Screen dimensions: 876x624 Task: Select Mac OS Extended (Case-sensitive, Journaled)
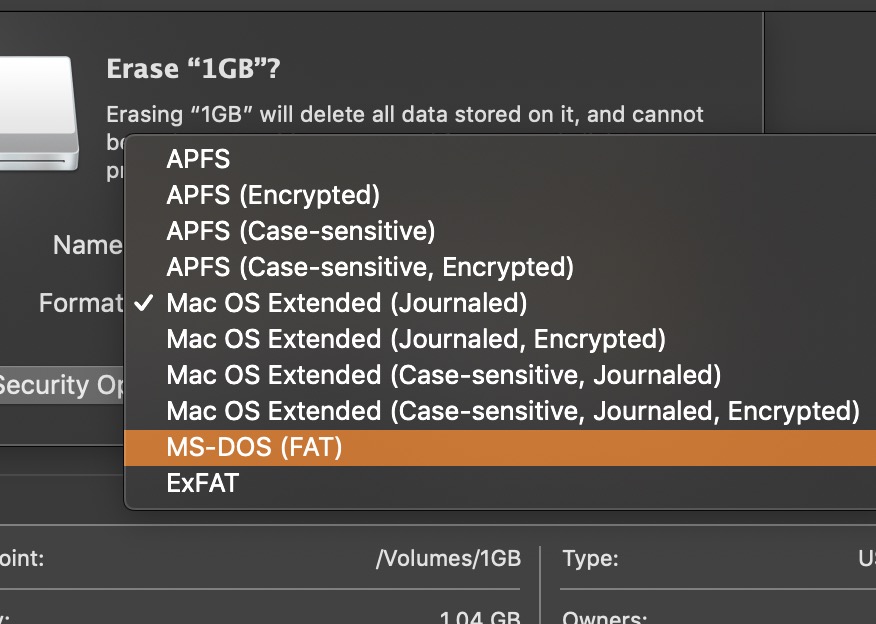point(444,375)
